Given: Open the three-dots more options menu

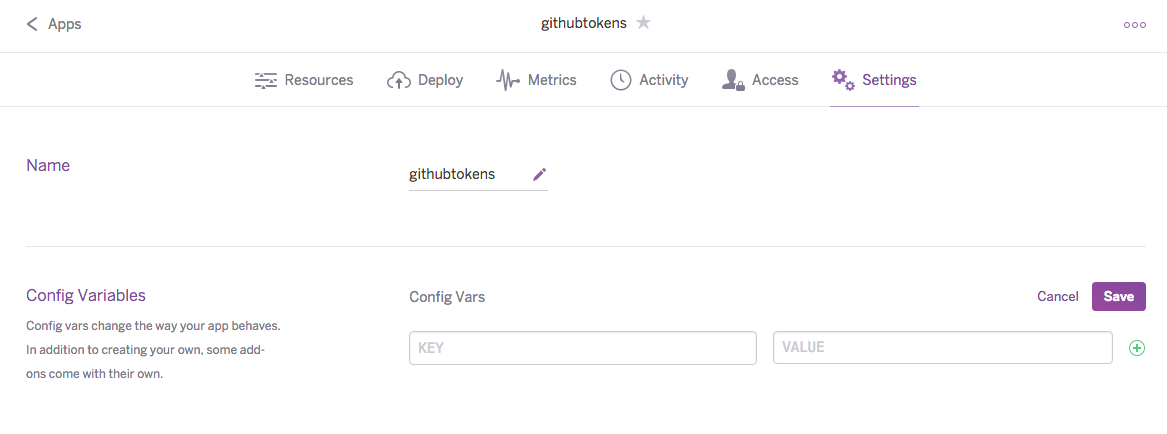Looking at the screenshot, I should coord(1134,25).
